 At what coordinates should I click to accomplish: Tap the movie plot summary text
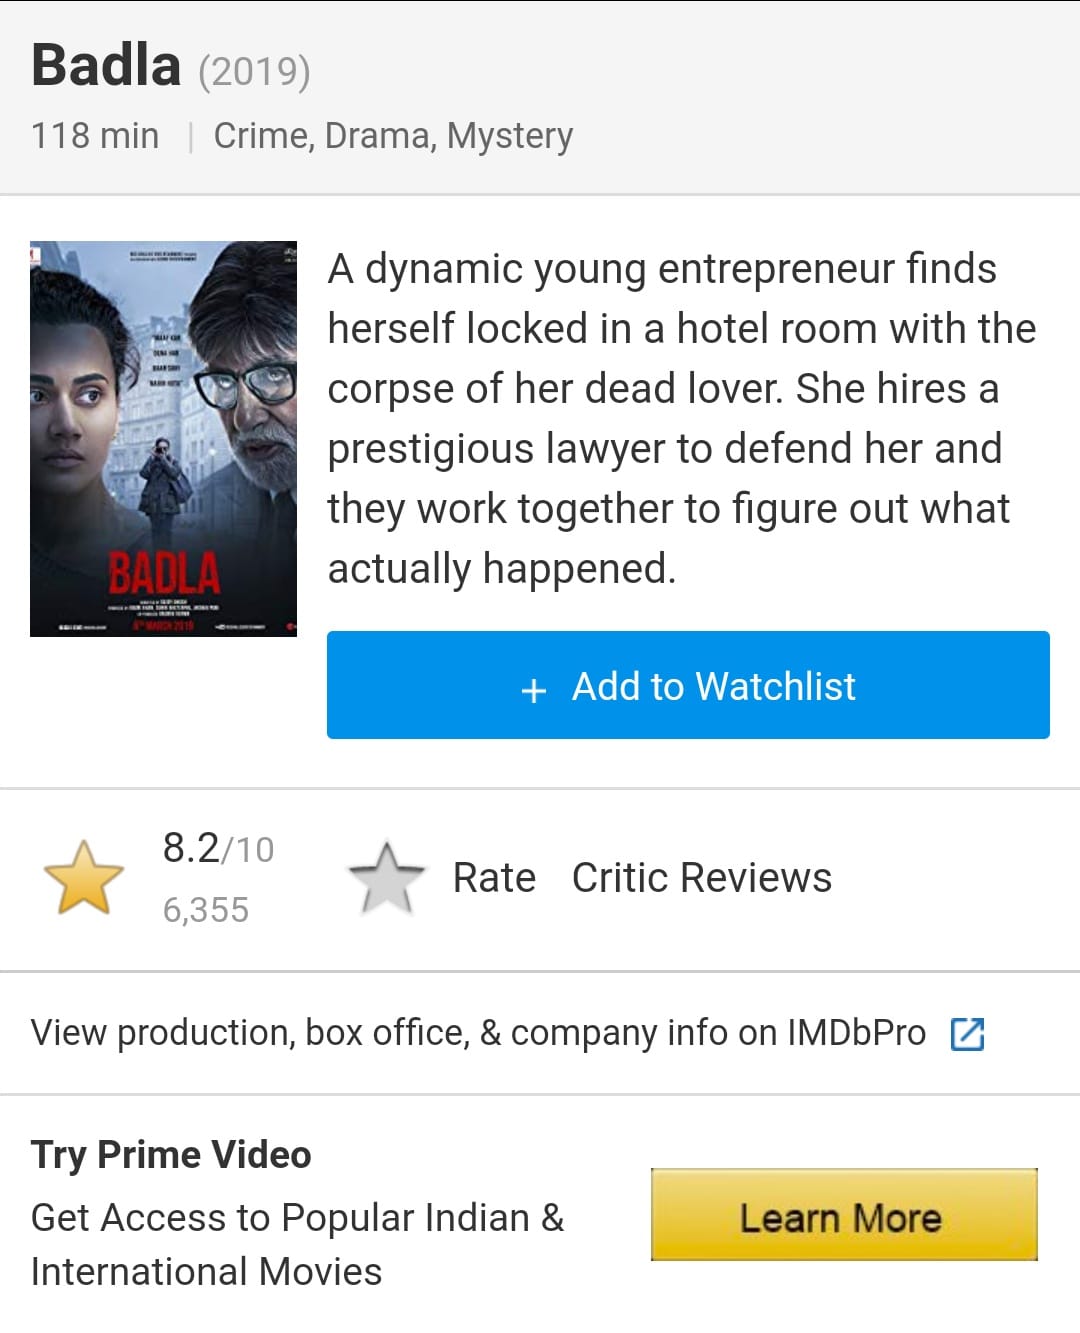[x=681, y=418]
